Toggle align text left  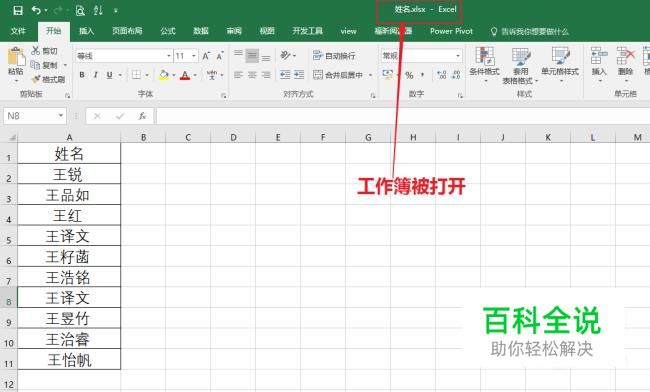coord(238,75)
